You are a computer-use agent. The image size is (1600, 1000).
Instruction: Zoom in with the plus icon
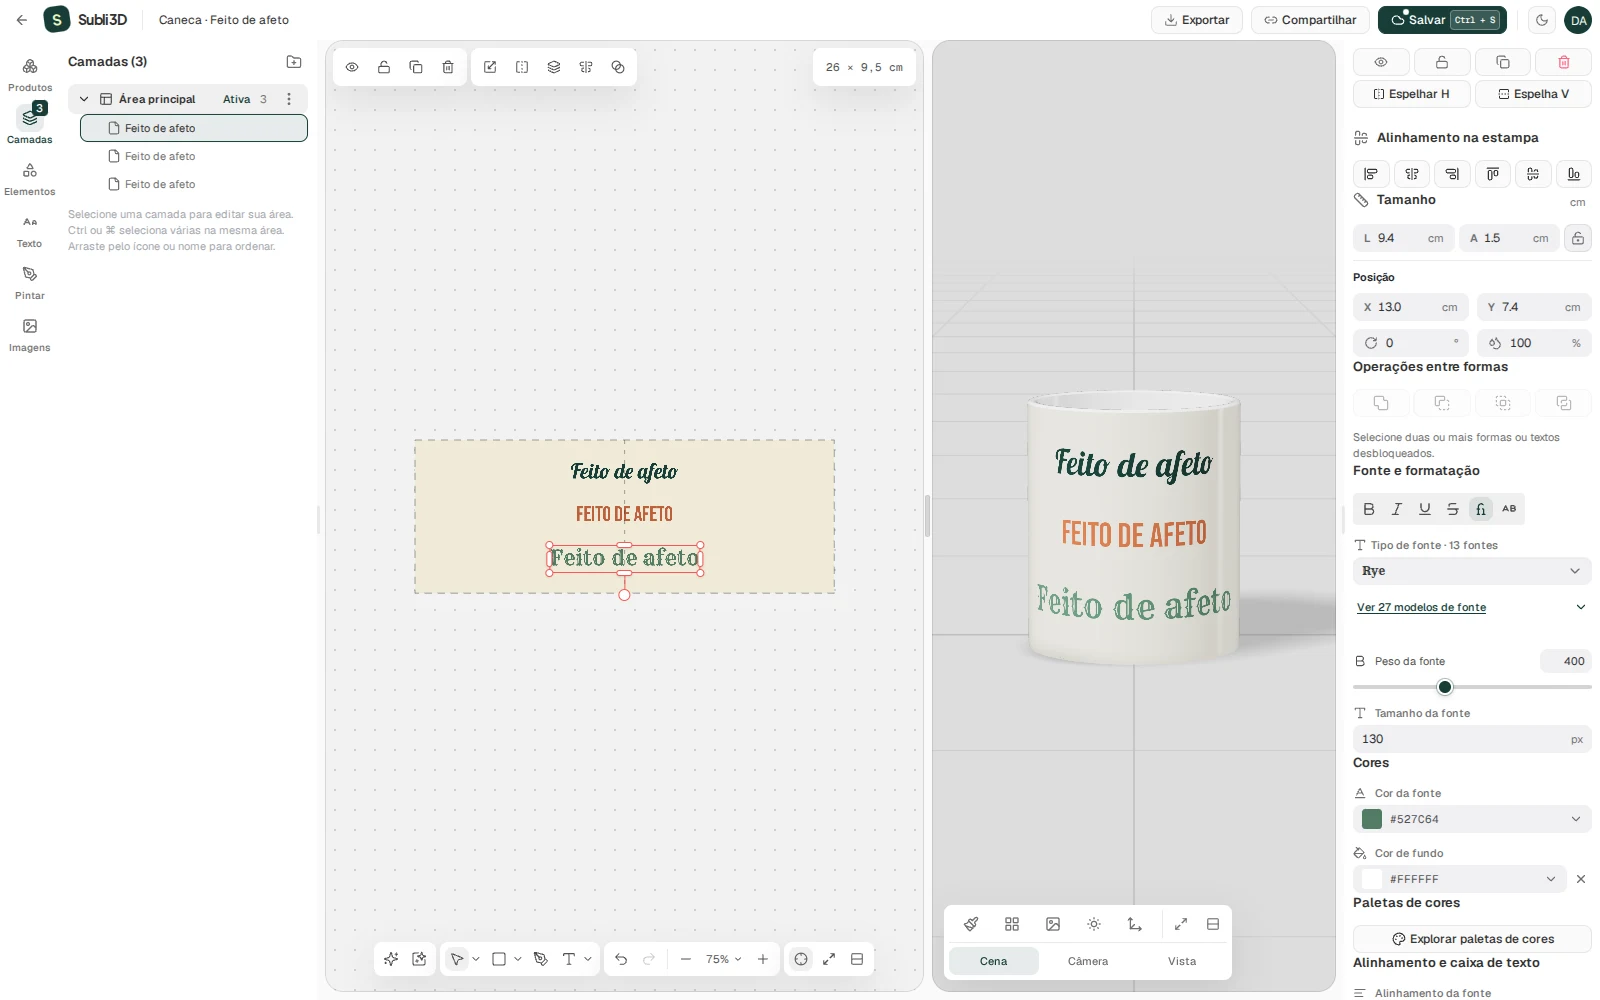[763, 959]
